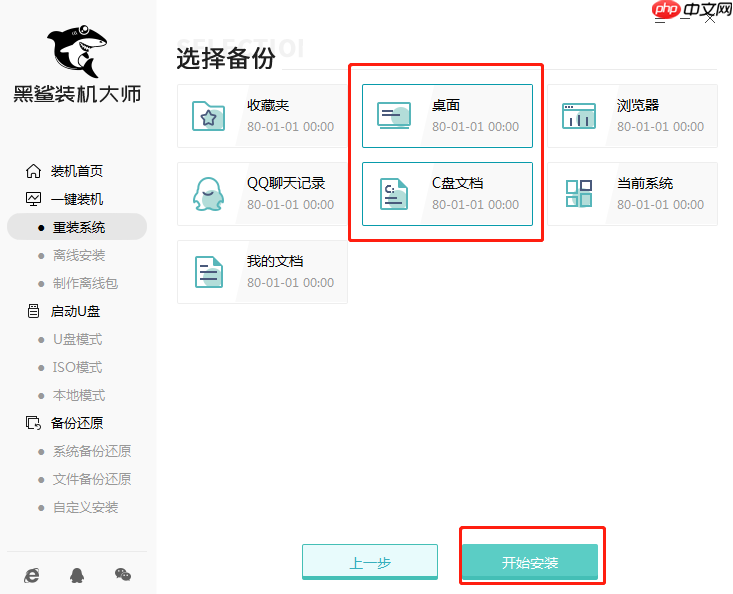Select 系统备份还原 in the sidebar
733x594 pixels.
point(92,451)
